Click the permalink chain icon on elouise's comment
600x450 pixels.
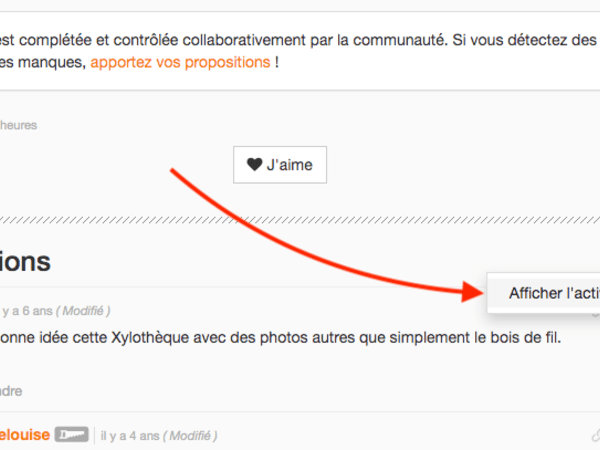595,435
